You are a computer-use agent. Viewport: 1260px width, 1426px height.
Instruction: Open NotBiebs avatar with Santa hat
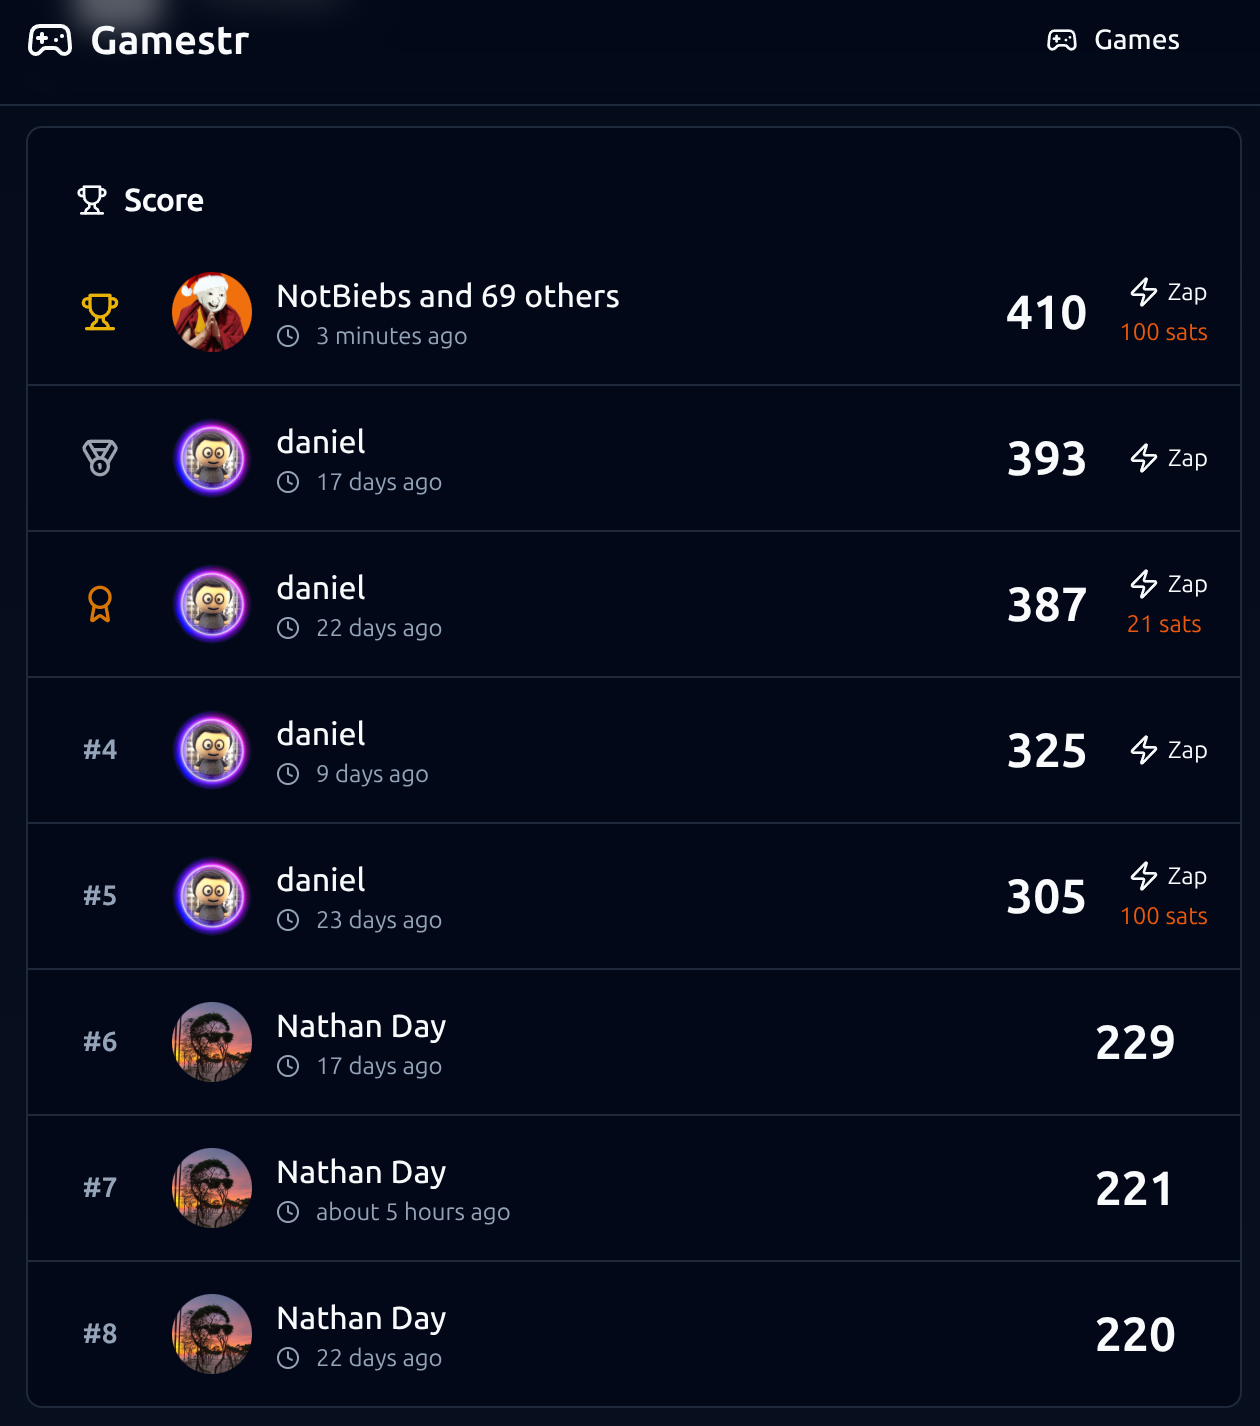(x=212, y=312)
